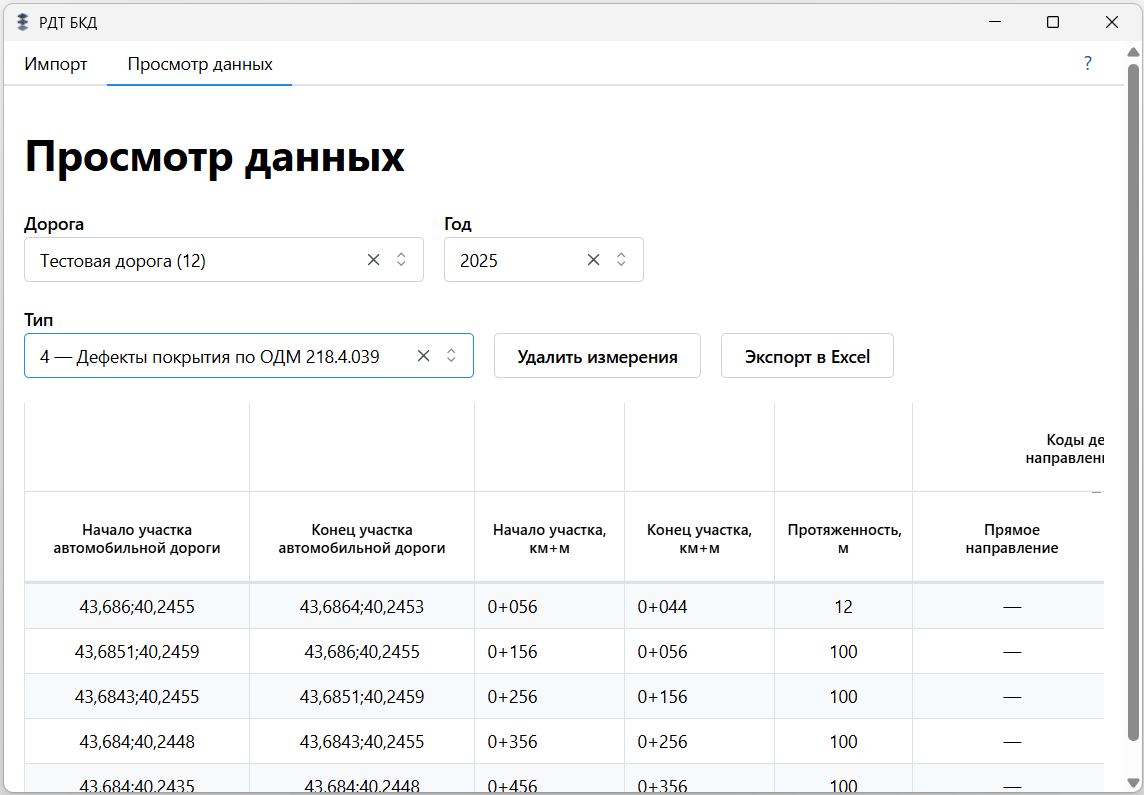Focus the 2025 year field

(544, 260)
